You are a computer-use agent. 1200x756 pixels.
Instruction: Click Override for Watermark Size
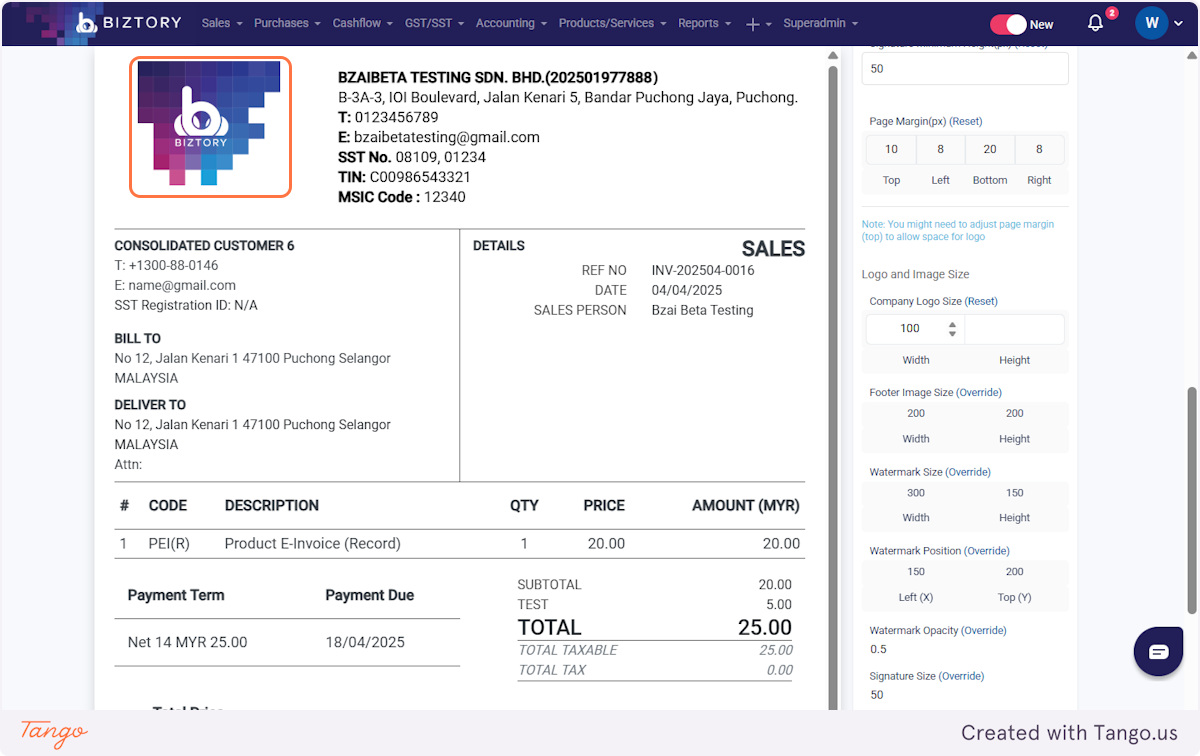[968, 472]
